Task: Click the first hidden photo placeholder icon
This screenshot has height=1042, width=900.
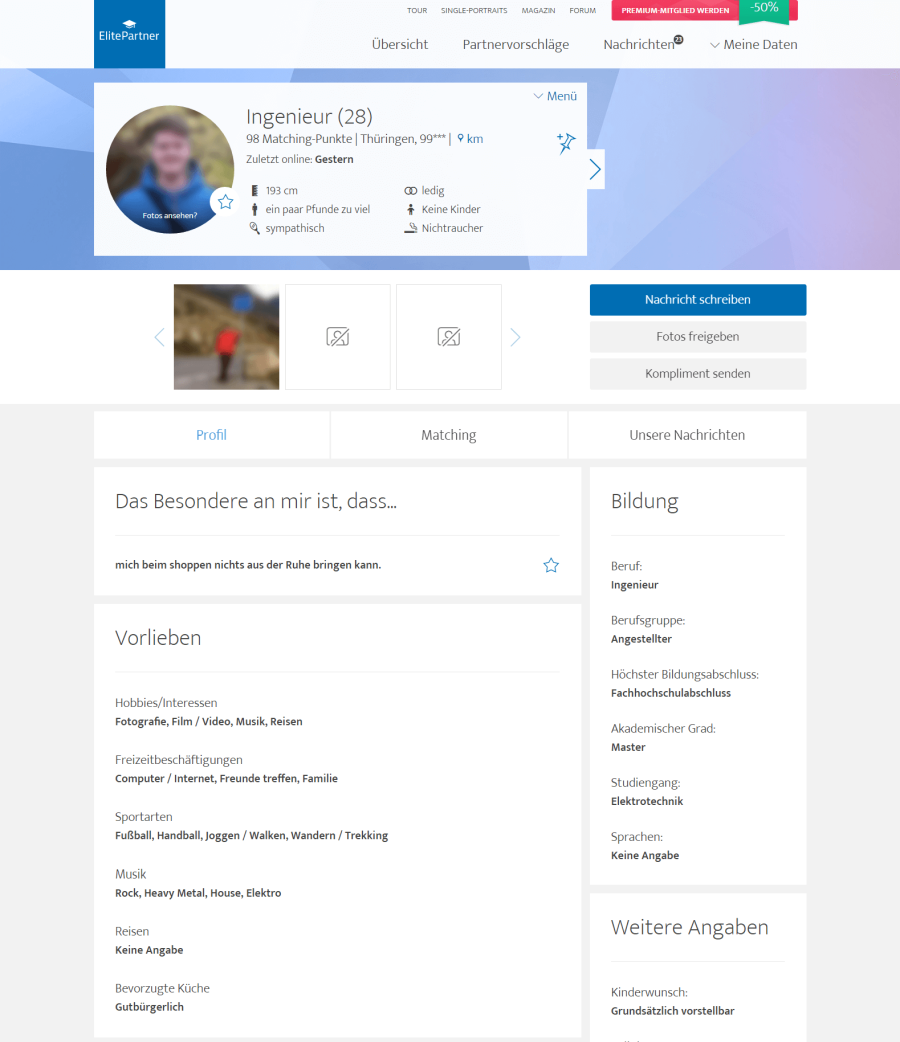Action: coord(338,337)
